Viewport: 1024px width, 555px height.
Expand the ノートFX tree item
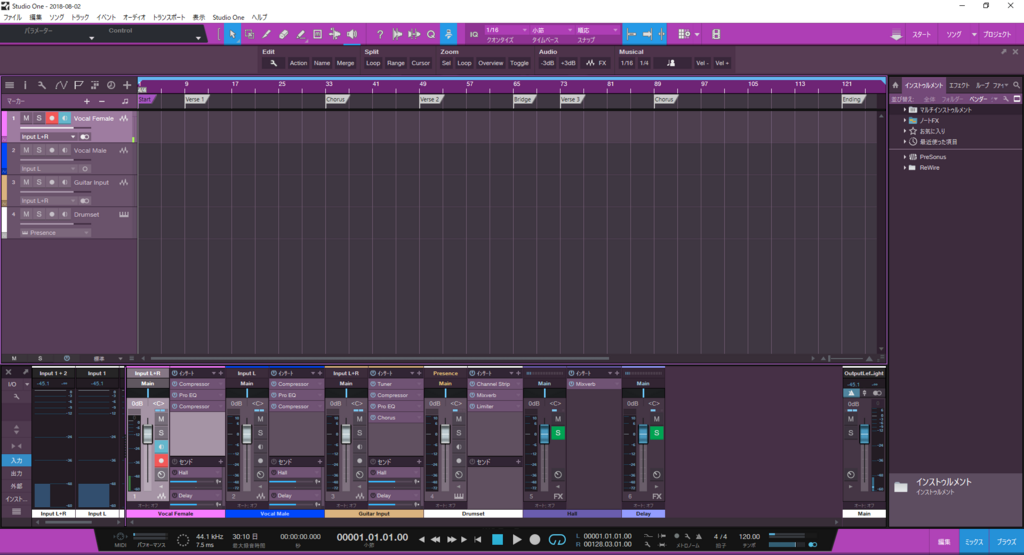coord(904,120)
